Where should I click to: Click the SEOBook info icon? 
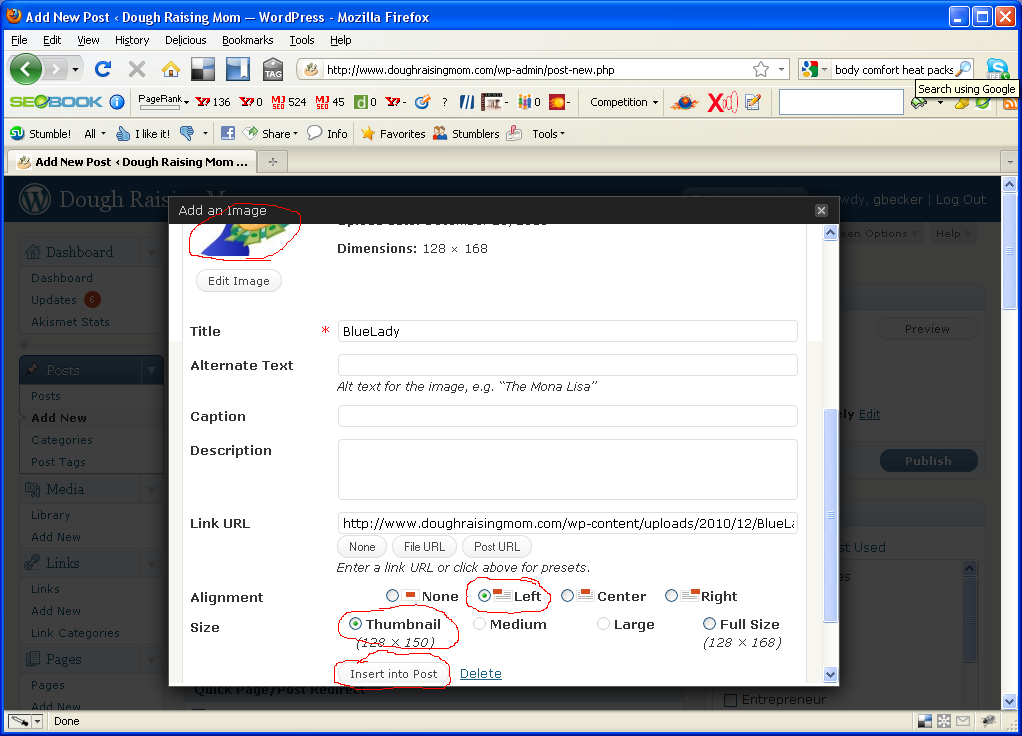pos(117,102)
